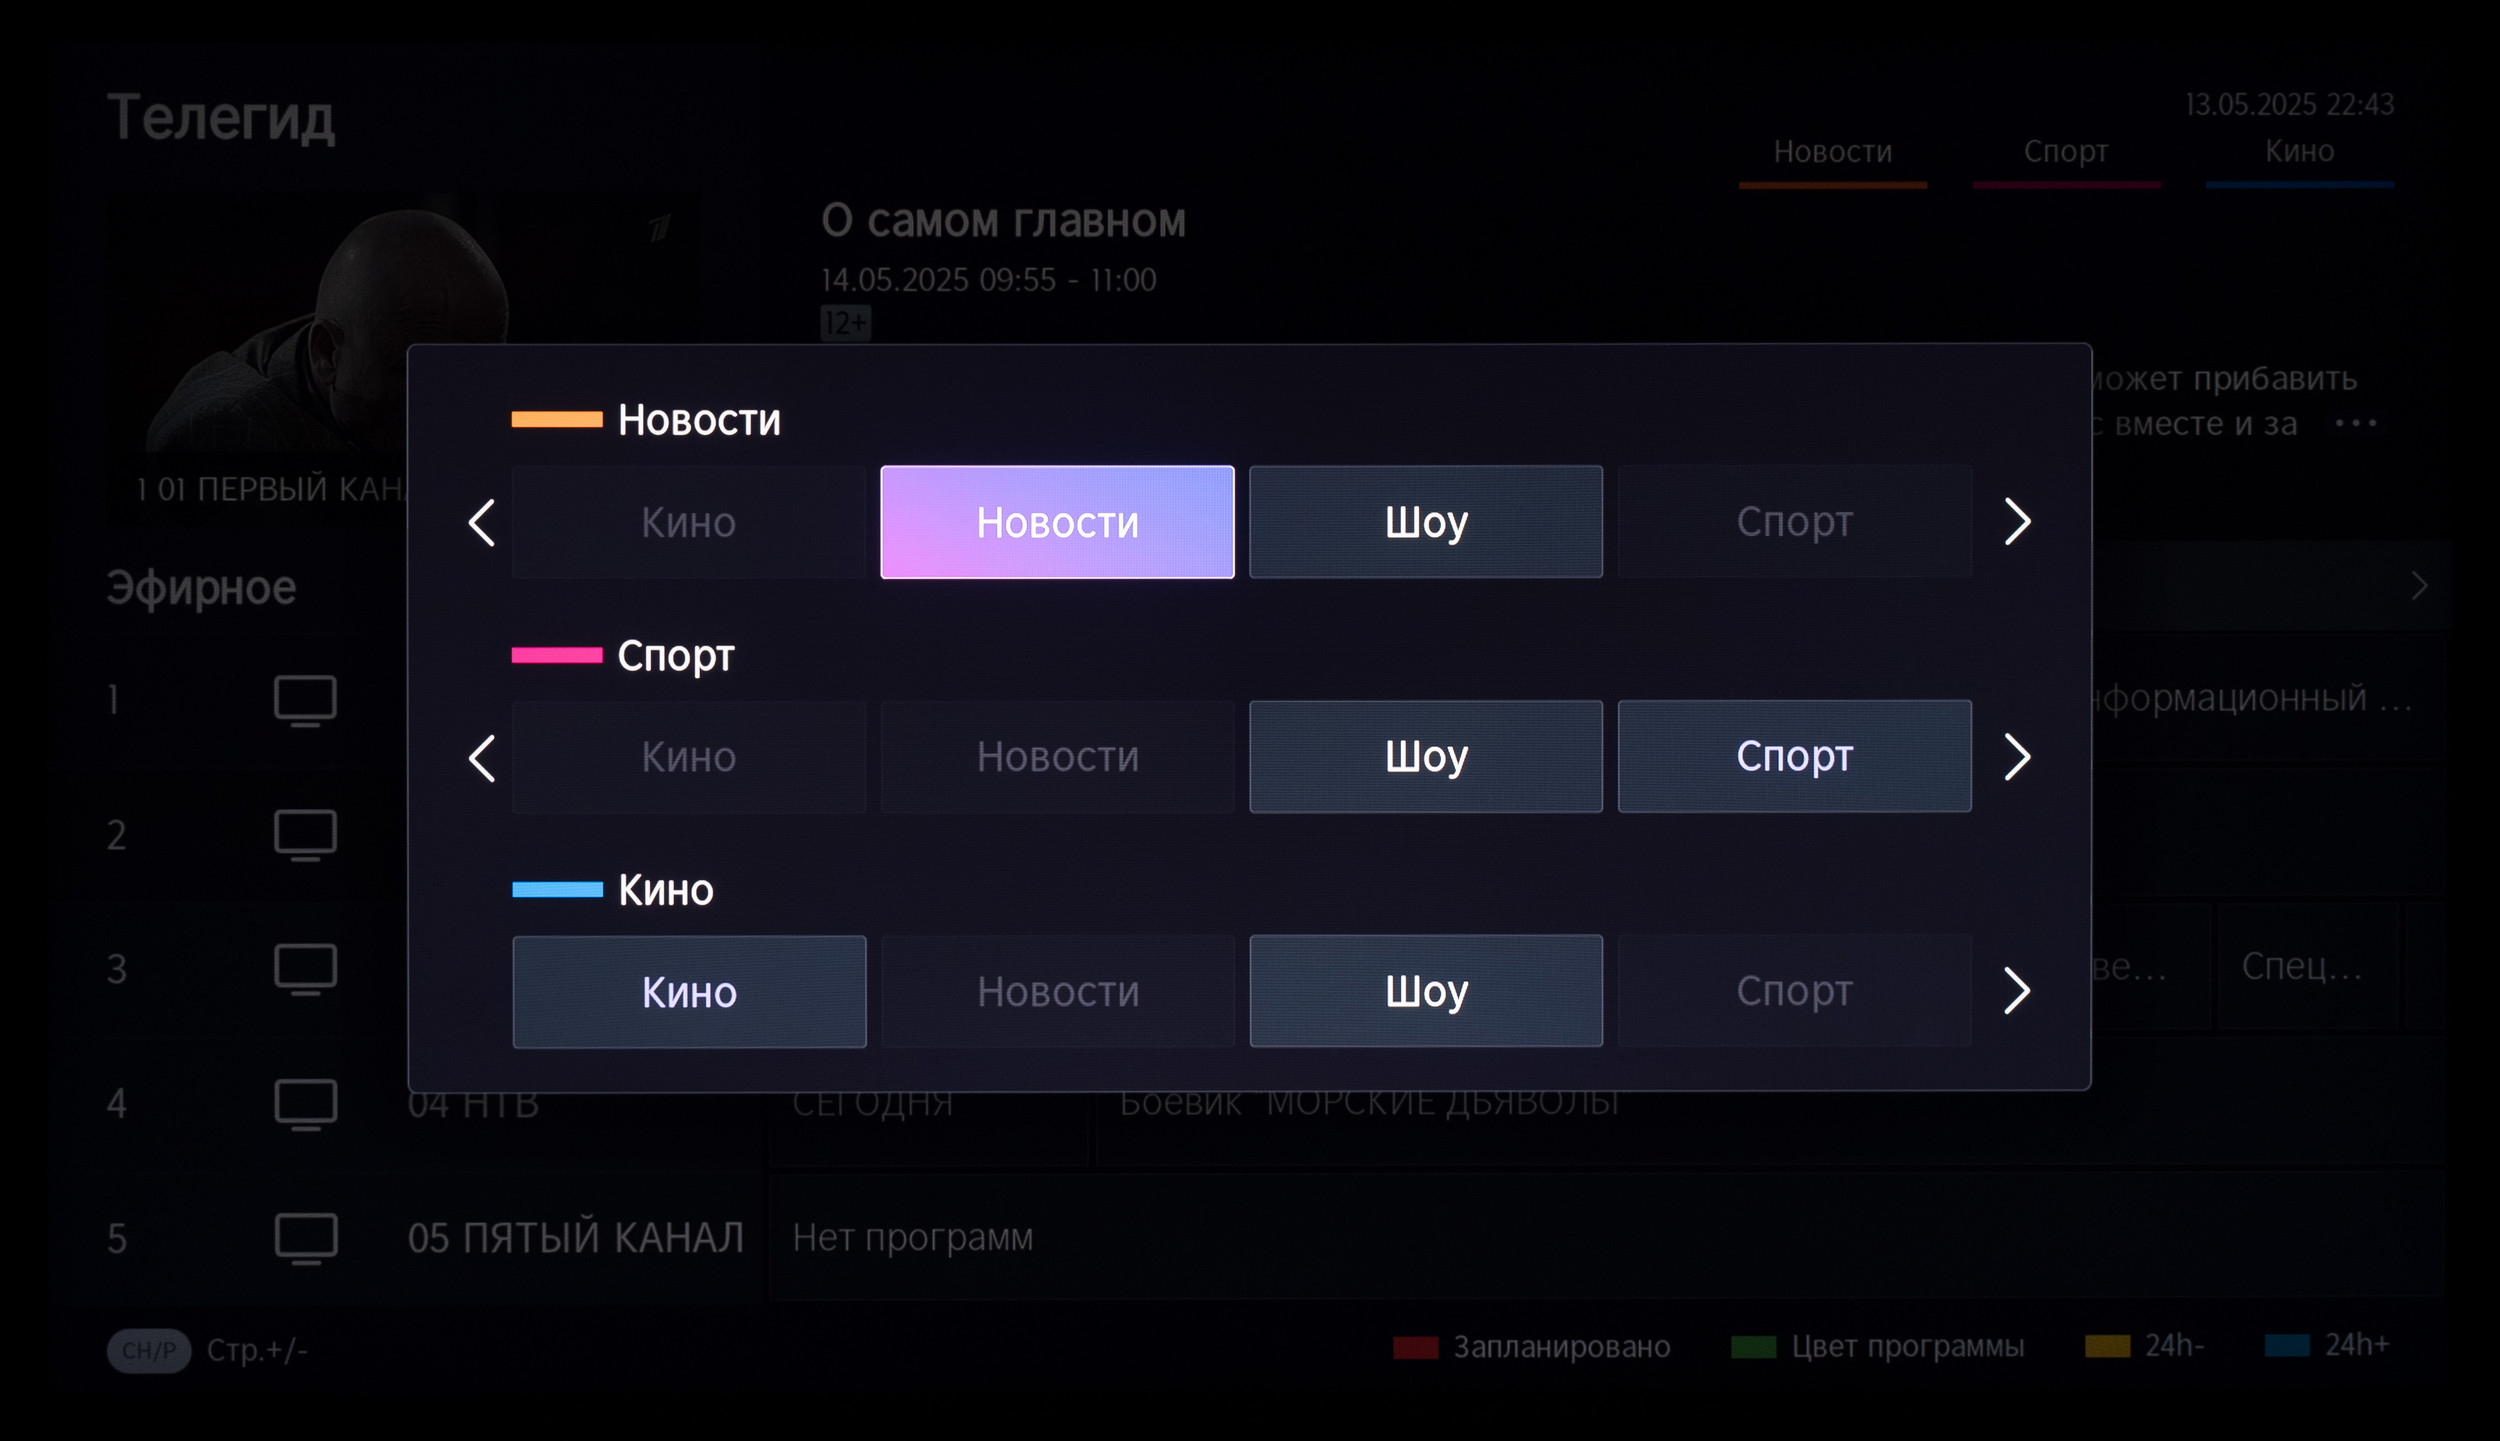Screen dimensions: 2500x1441
Task: Click right arrow in Спорт row
Action: 2017,757
